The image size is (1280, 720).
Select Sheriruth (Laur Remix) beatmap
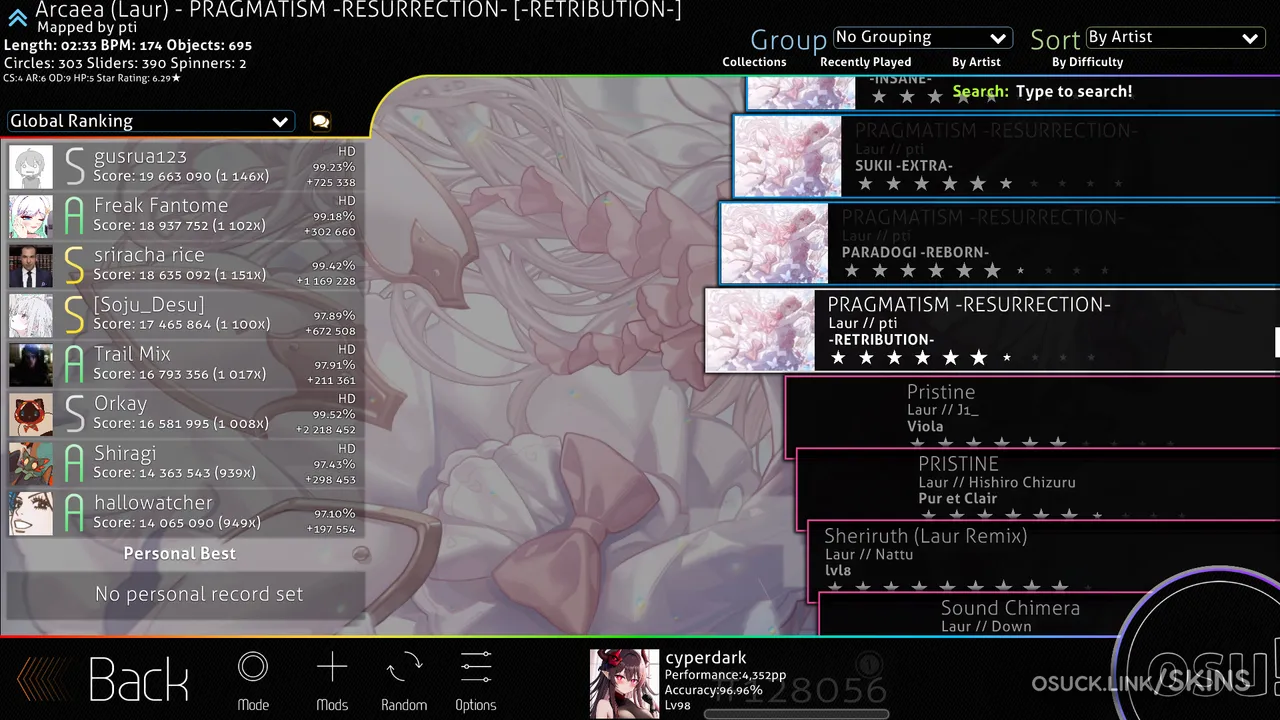1044,555
